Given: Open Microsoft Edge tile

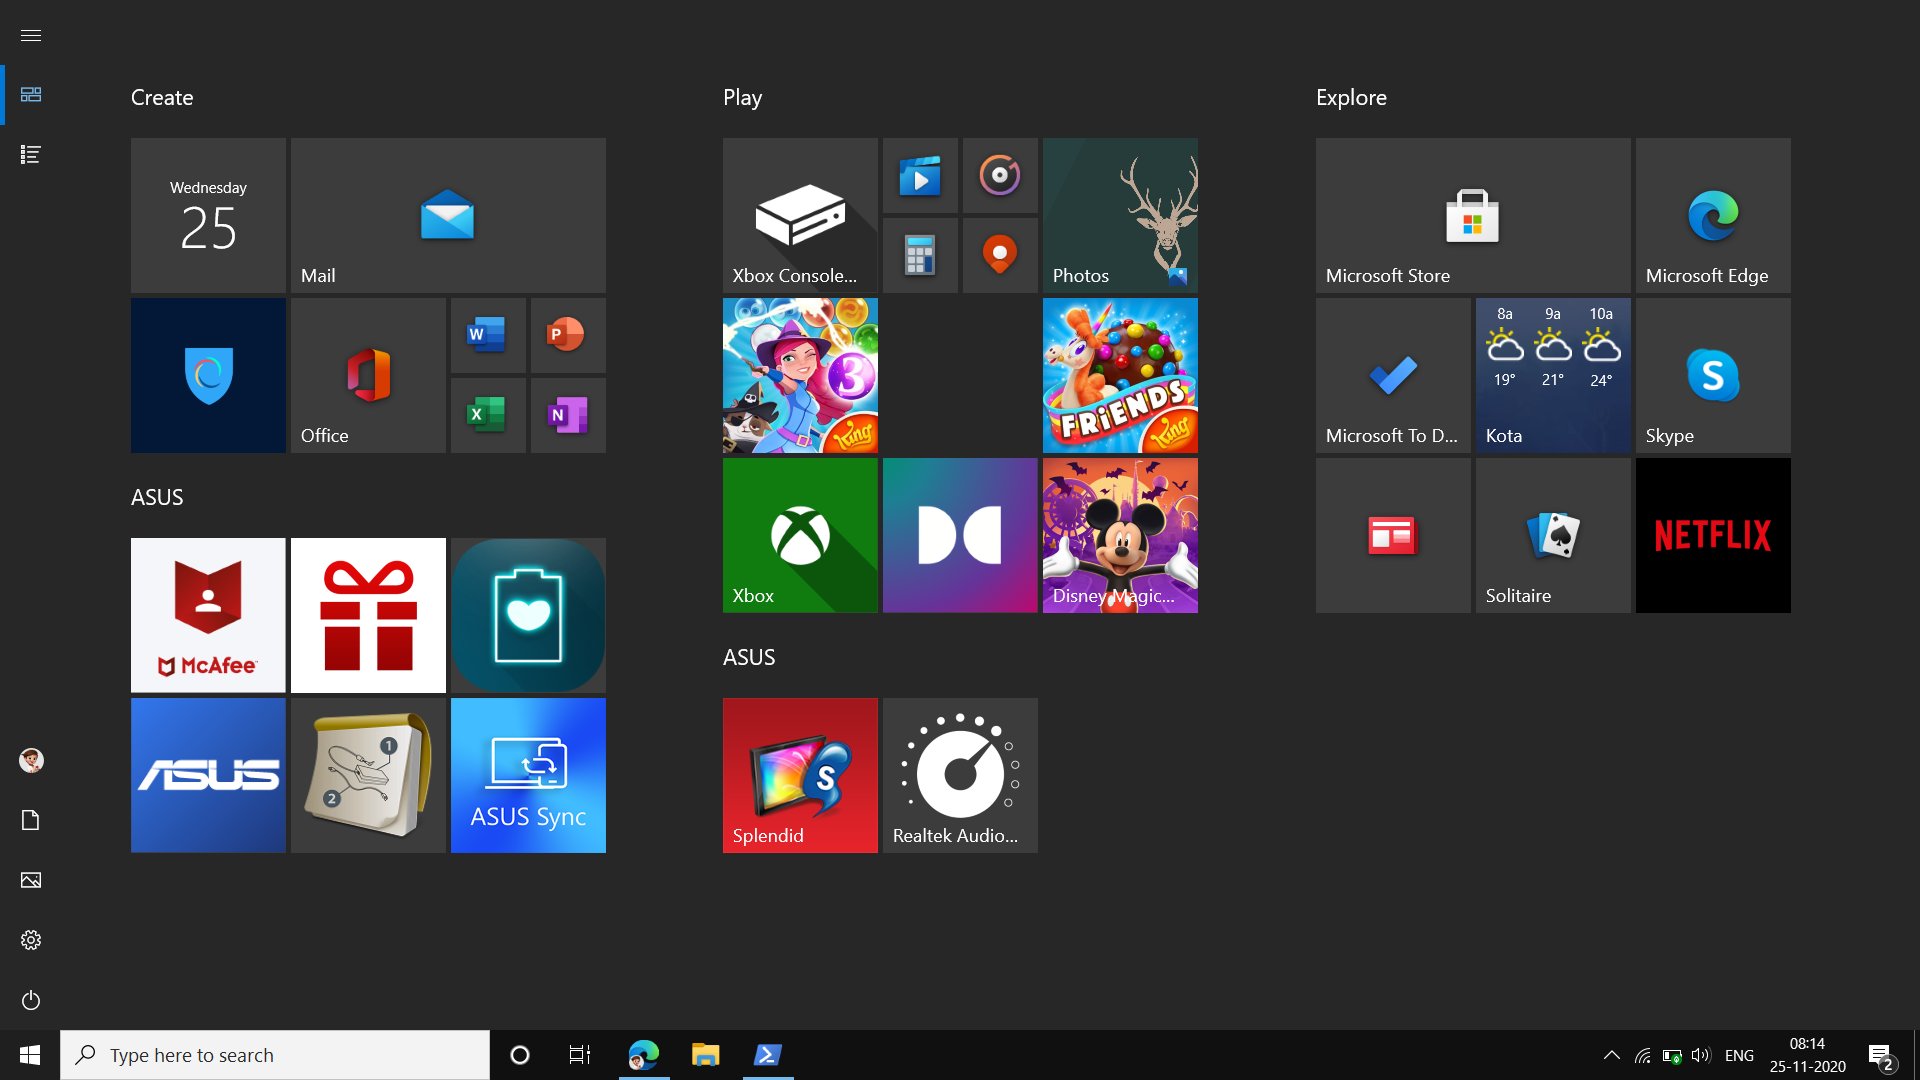Looking at the screenshot, I should click(x=1713, y=215).
